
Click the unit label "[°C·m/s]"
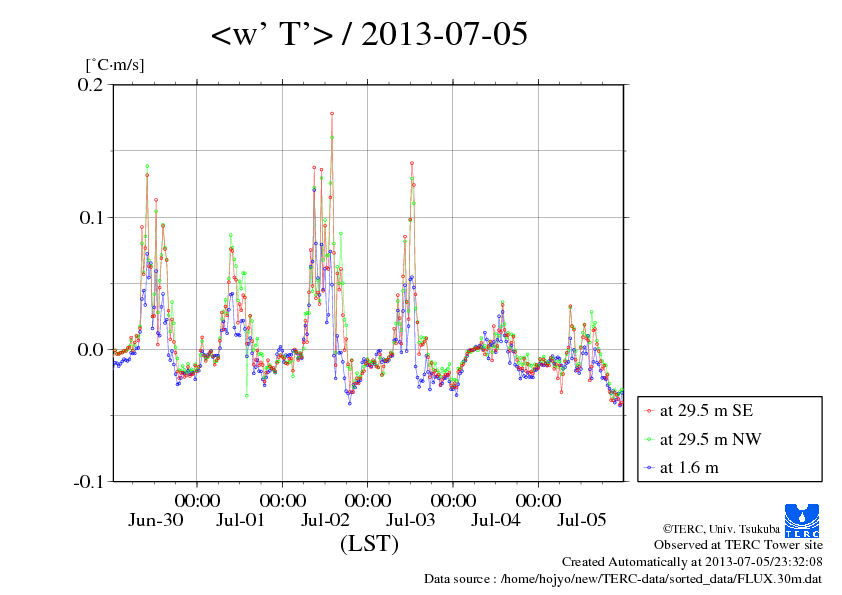(x=115, y=65)
